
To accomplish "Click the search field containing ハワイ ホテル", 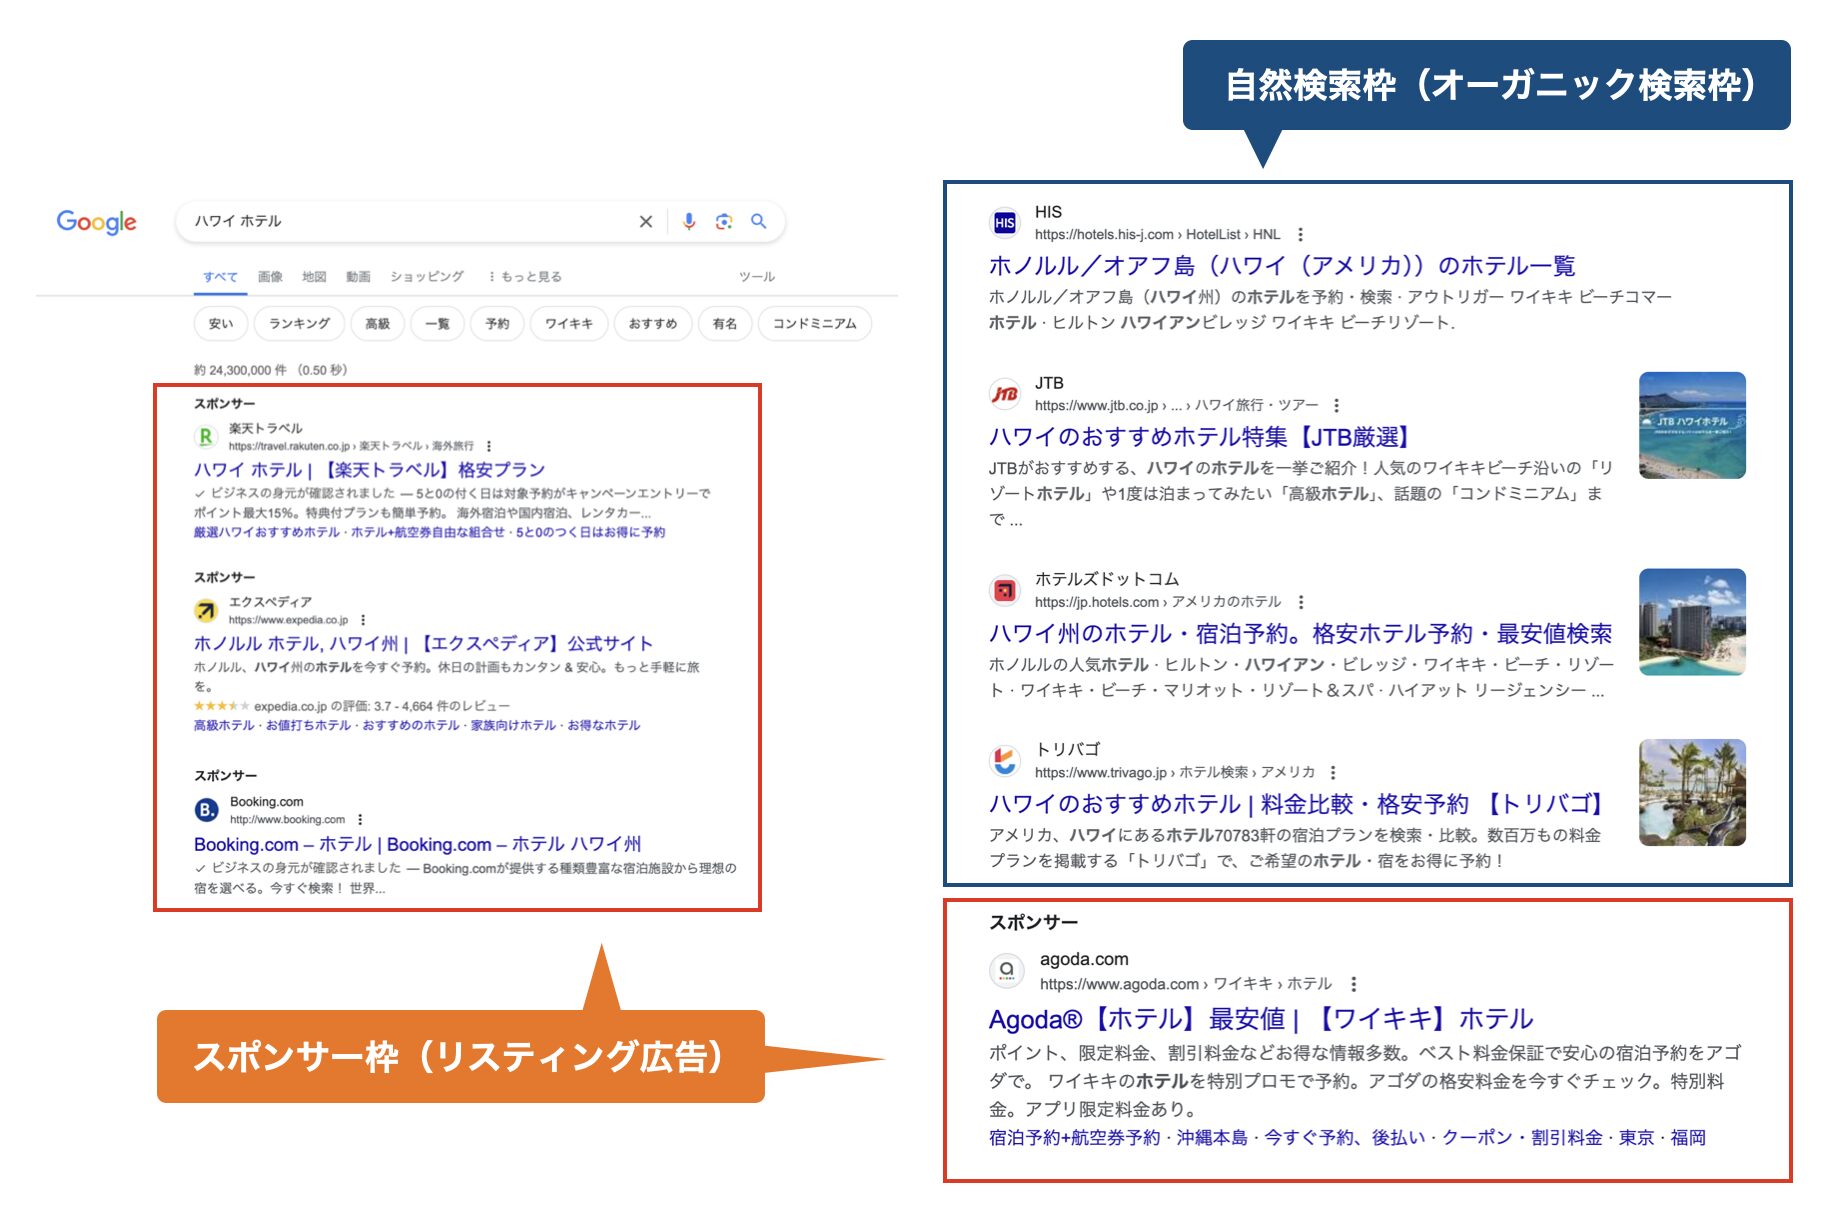I will pyautogui.click(x=400, y=221).
